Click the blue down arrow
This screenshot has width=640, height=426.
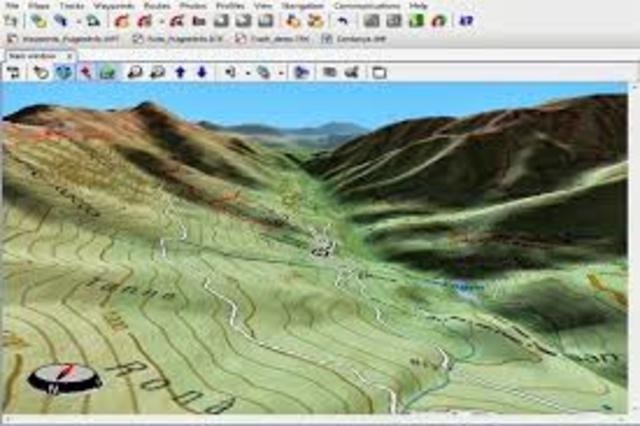click(x=202, y=73)
